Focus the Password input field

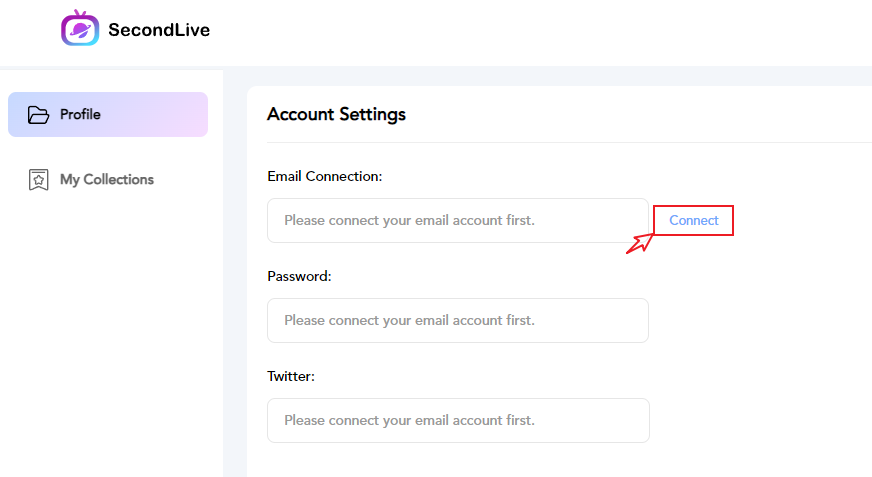[458, 320]
